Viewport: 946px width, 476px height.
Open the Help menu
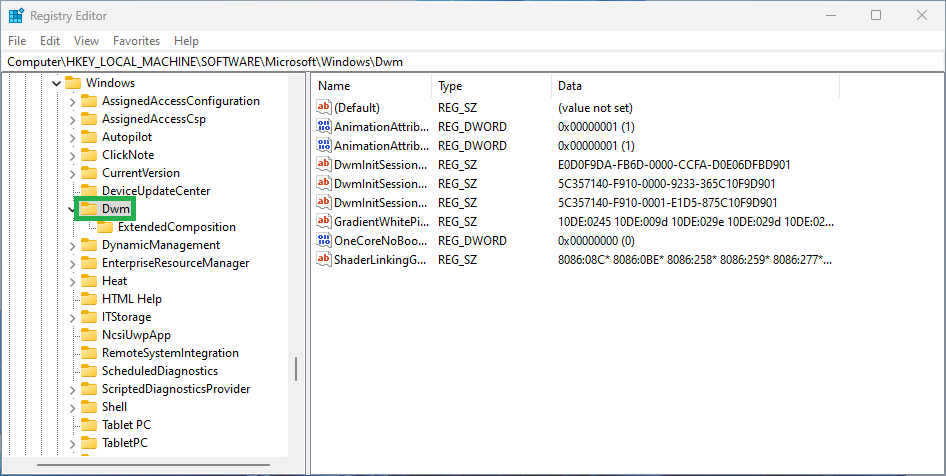click(186, 41)
